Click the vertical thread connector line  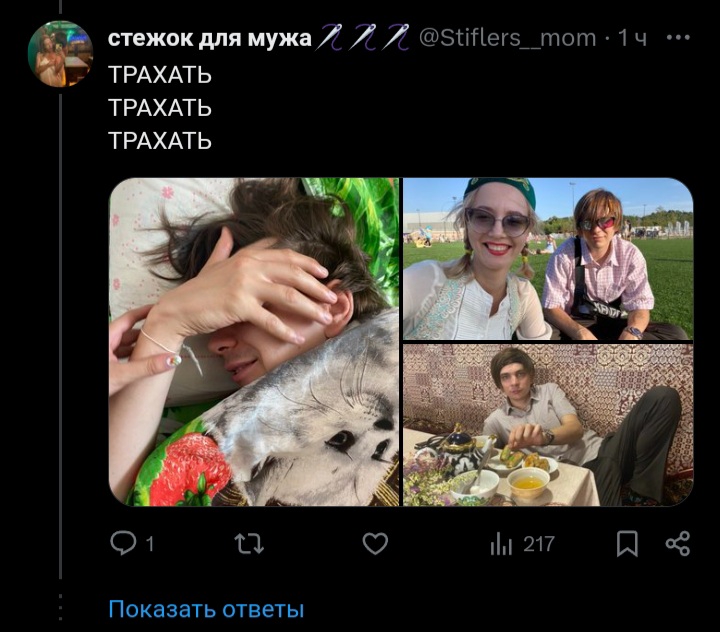pyautogui.click(x=60, y=335)
